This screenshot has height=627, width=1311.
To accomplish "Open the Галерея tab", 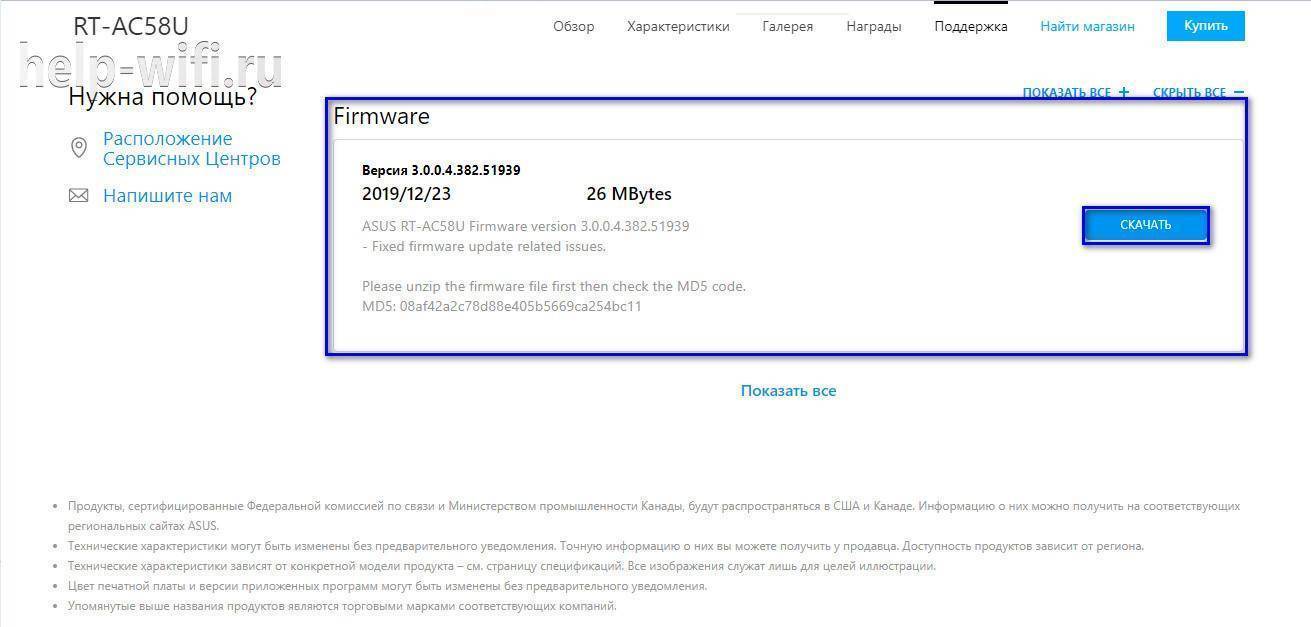I will click(x=787, y=26).
